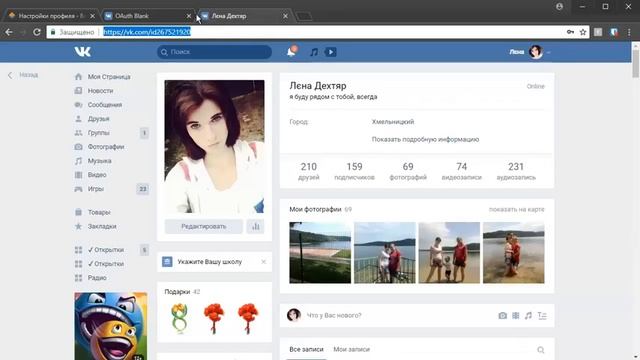The height and width of the screenshot is (360, 640).
Task: Open the Chrome user profile icon
Action: (x=559, y=7)
